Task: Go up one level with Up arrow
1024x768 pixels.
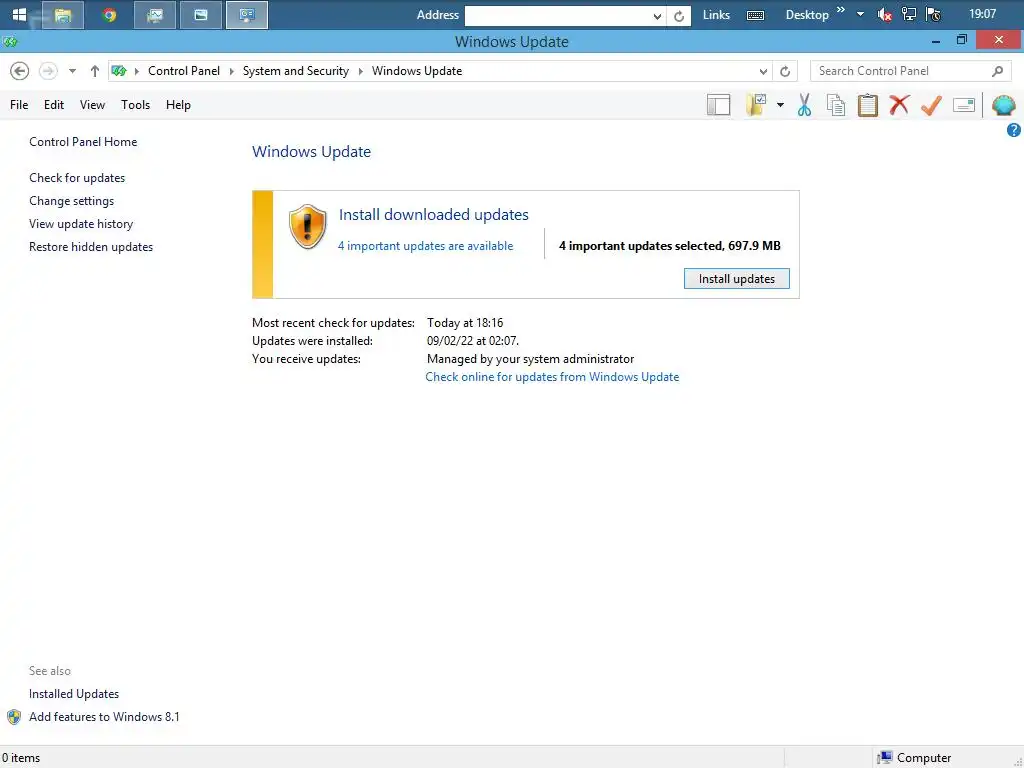Action: coord(95,71)
